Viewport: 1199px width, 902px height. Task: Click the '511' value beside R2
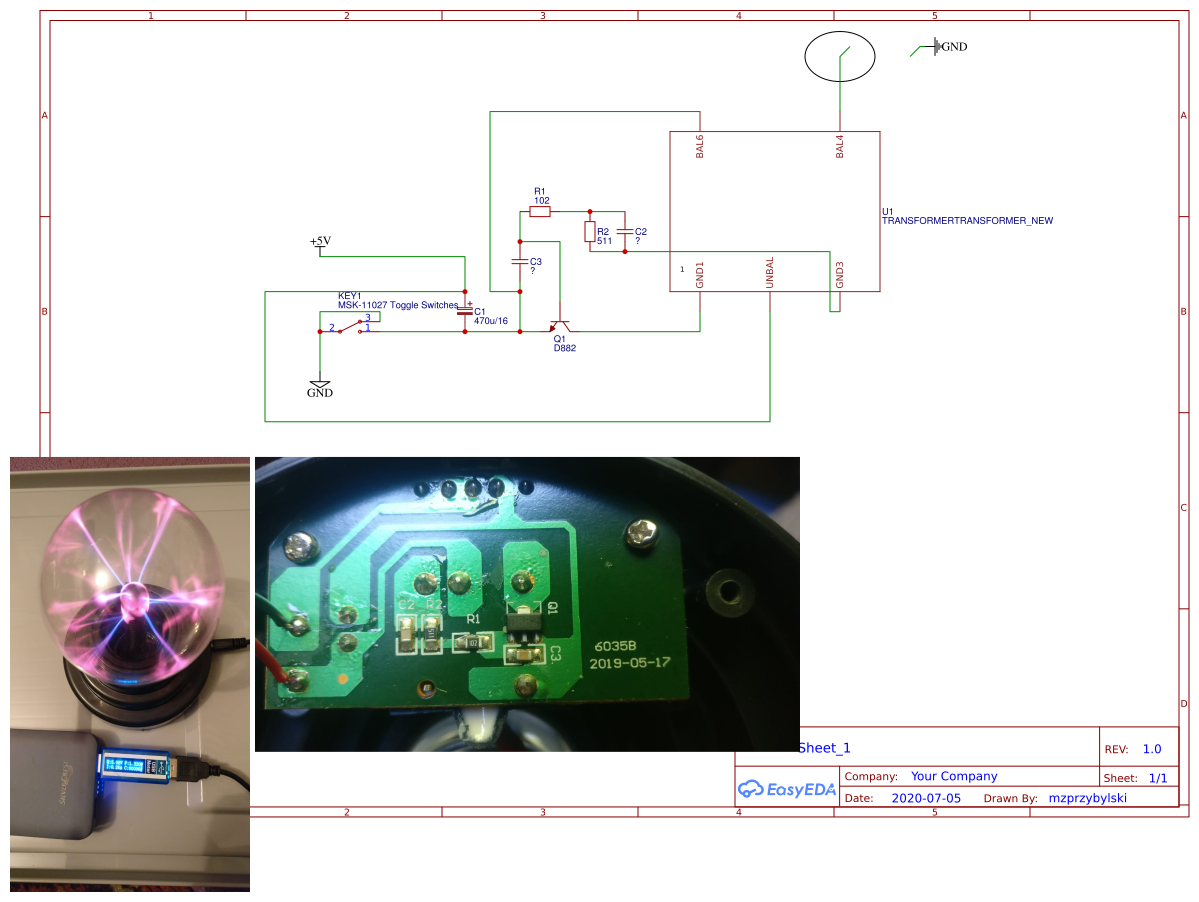604,241
